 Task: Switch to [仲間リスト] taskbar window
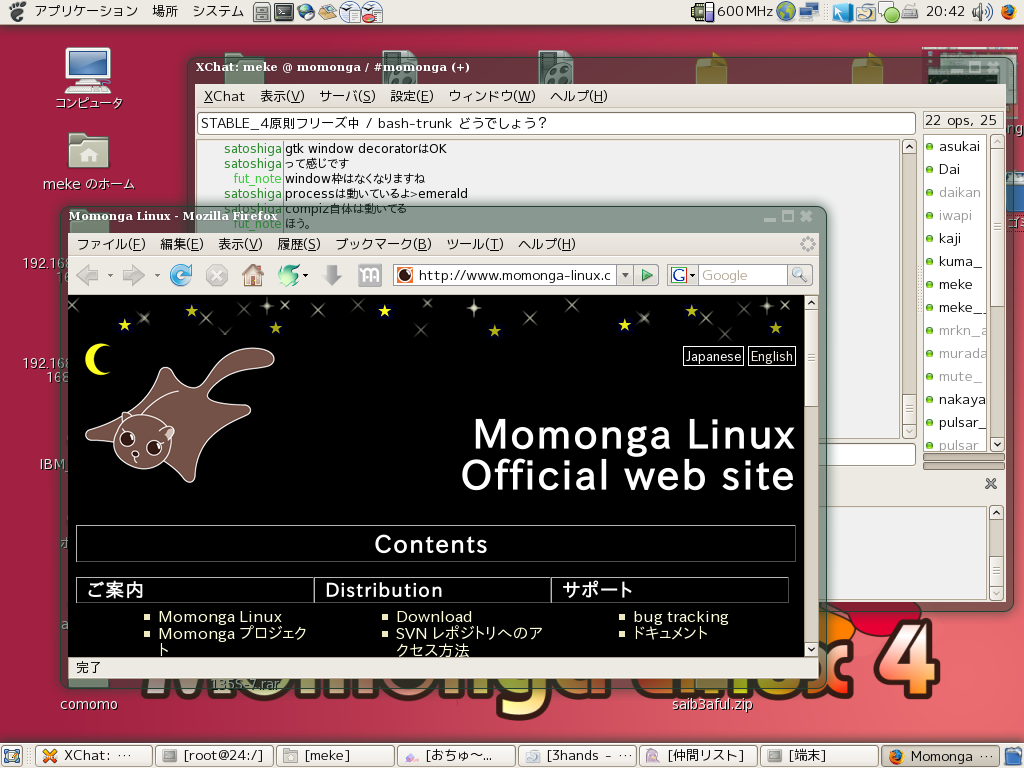point(698,756)
